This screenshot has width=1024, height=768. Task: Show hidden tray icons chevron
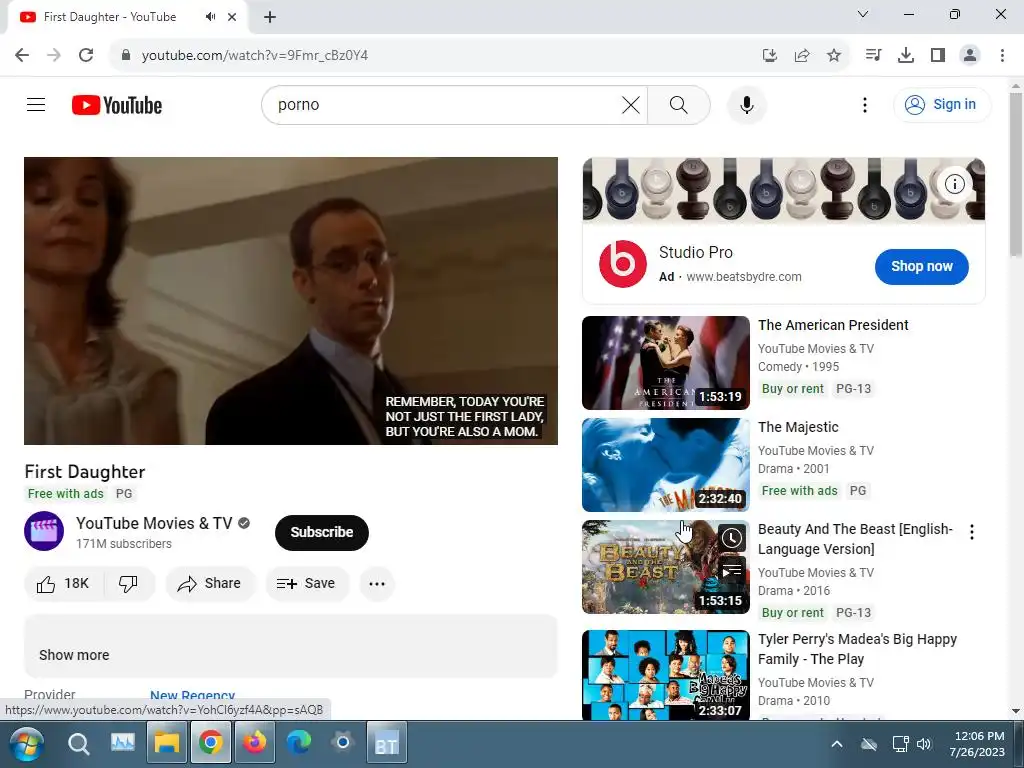837,744
